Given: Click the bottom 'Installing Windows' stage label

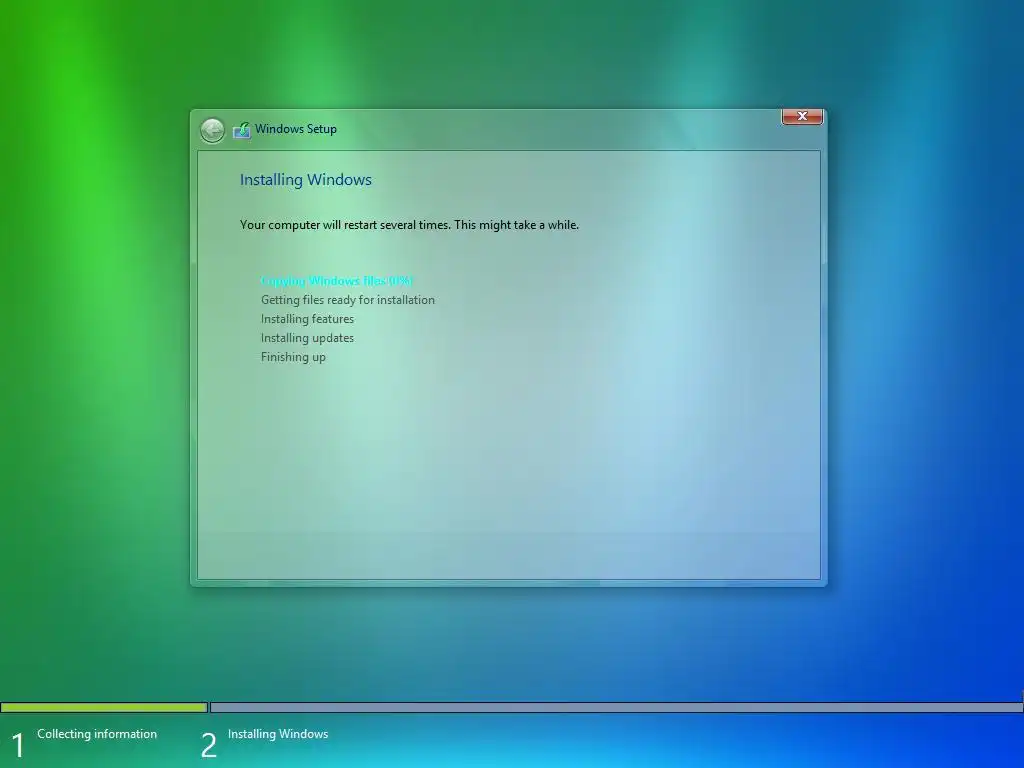Looking at the screenshot, I should pyautogui.click(x=278, y=734).
